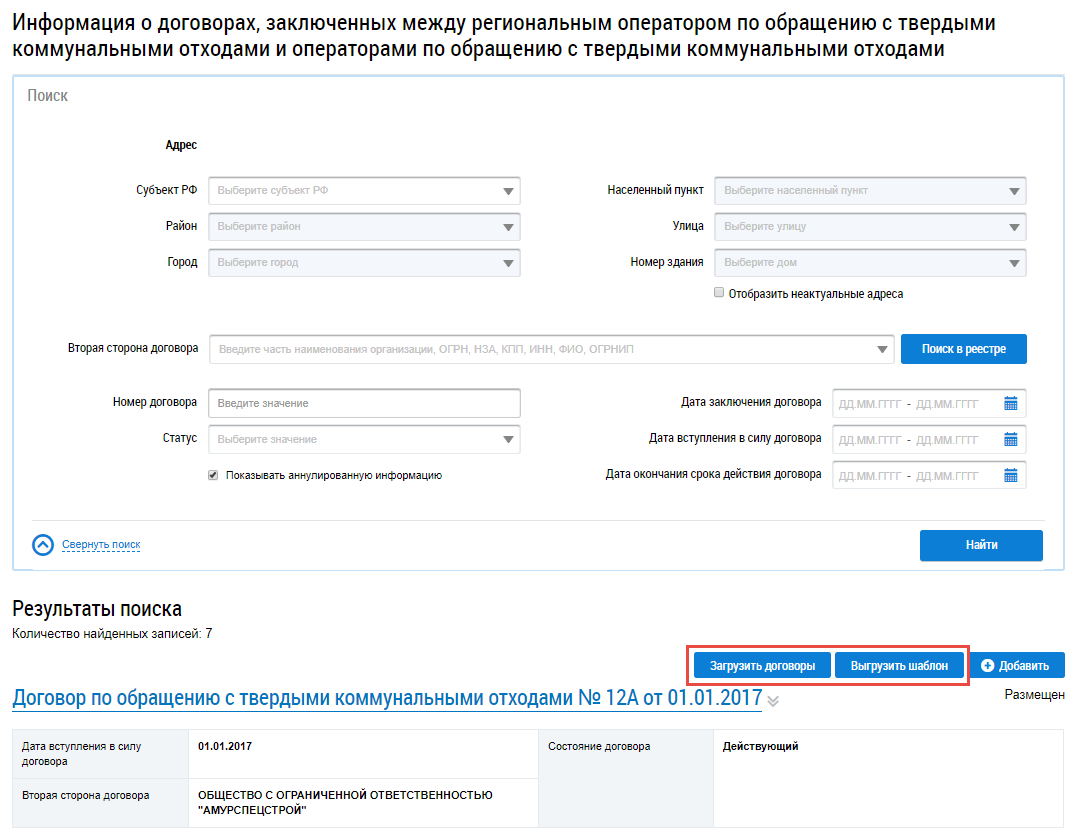1084x836 pixels.
Task: Click the 'Найти' search button
Action: point(981,545)
